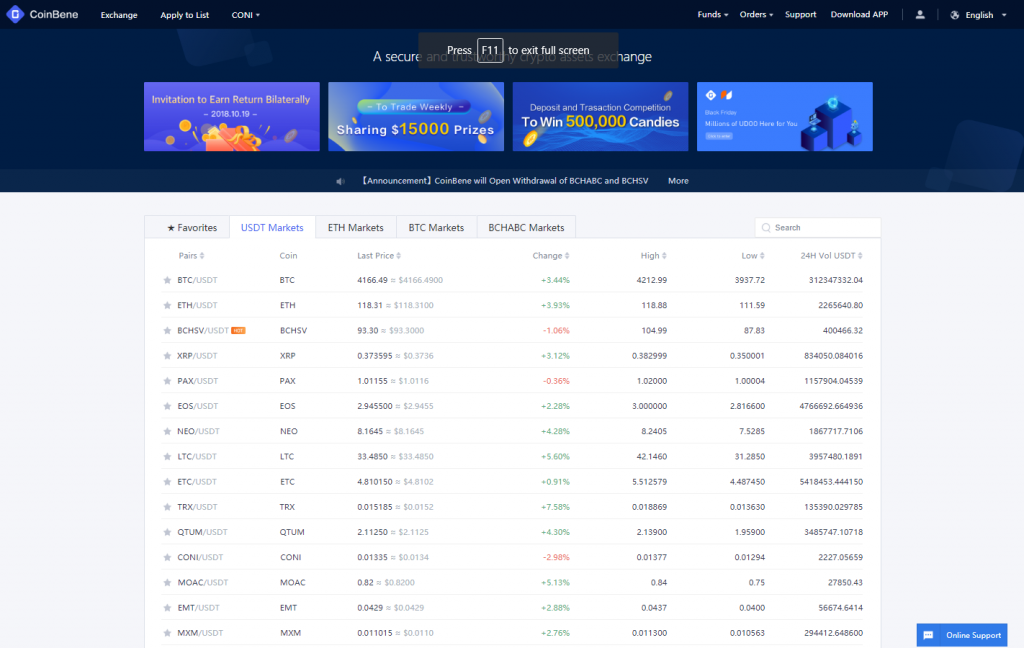Click the Online Support button
This screenshot has height=648, width=1024.
(x=962, y=635)
